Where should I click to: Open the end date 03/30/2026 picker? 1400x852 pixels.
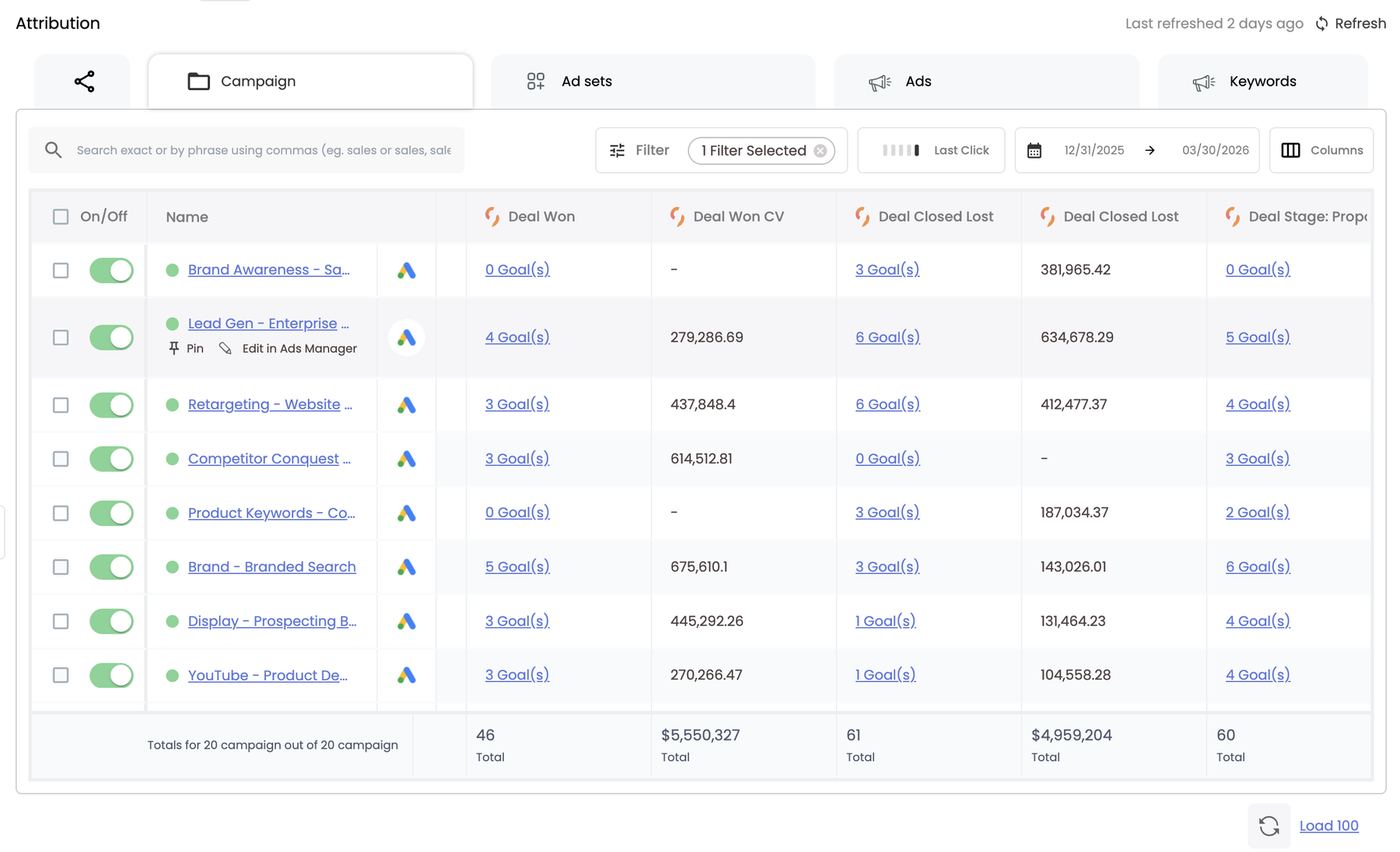point(1215,150)
